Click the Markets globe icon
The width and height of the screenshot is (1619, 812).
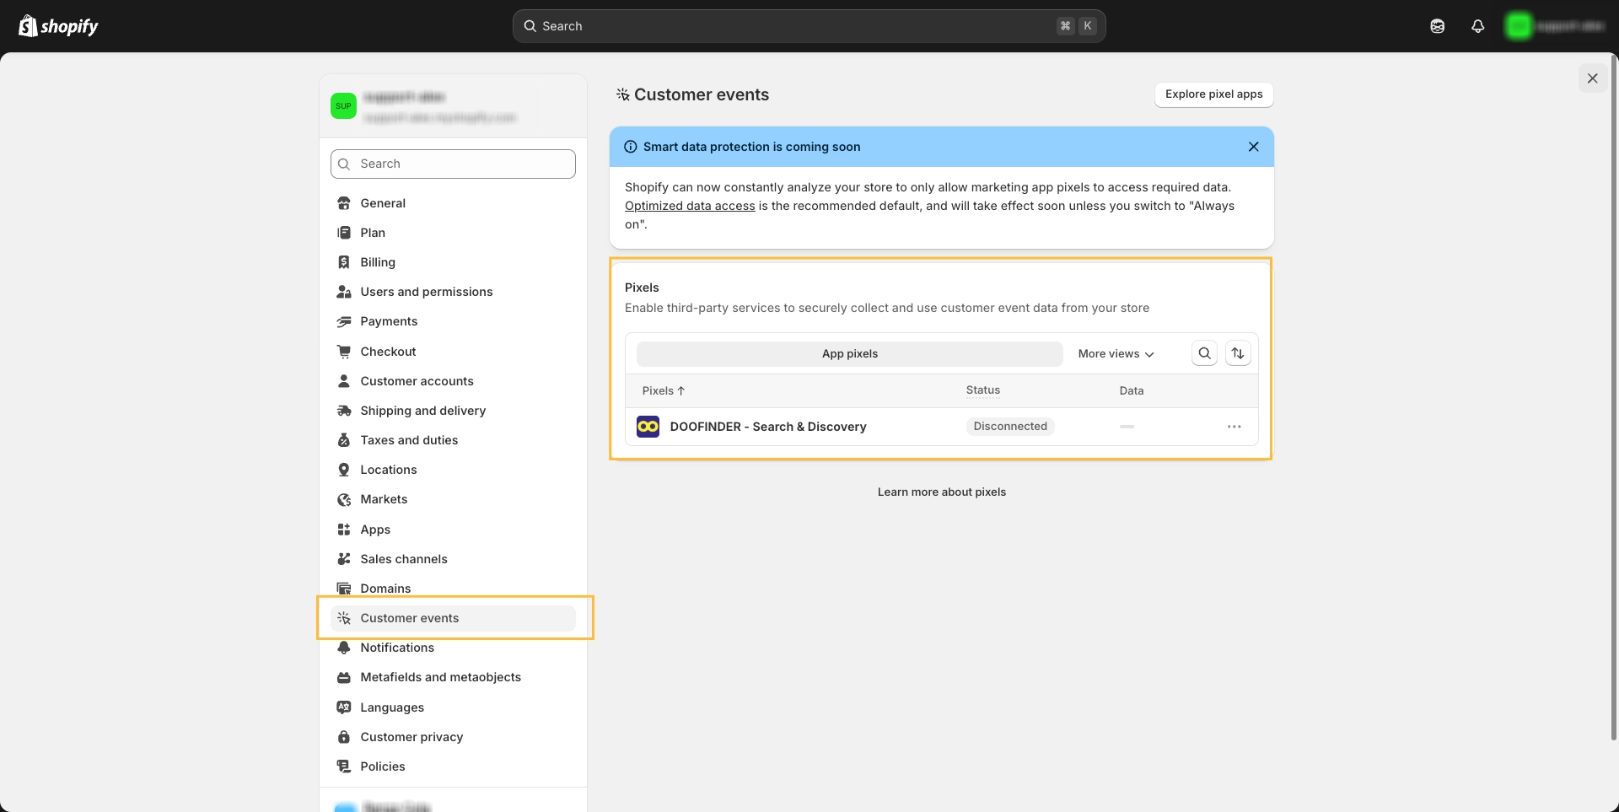tap(344, 499)
